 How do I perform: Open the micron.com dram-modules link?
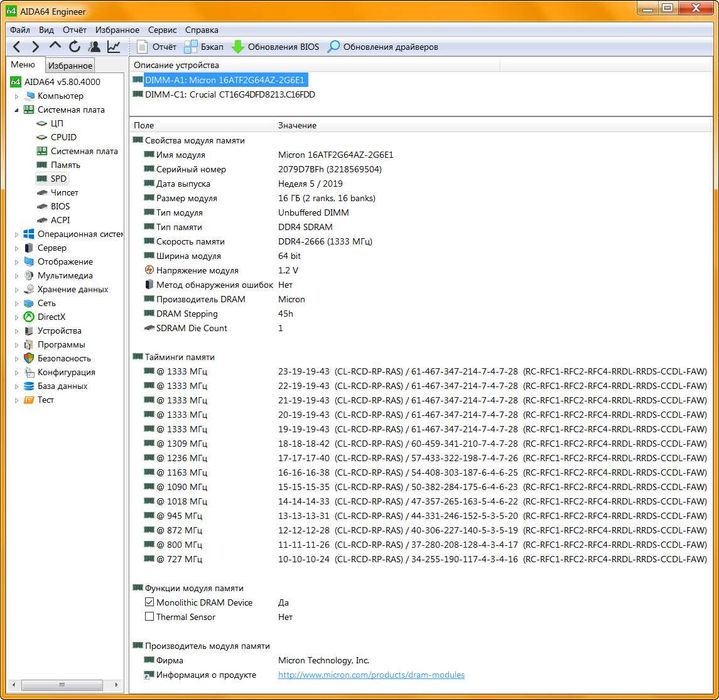pos(371,675)
